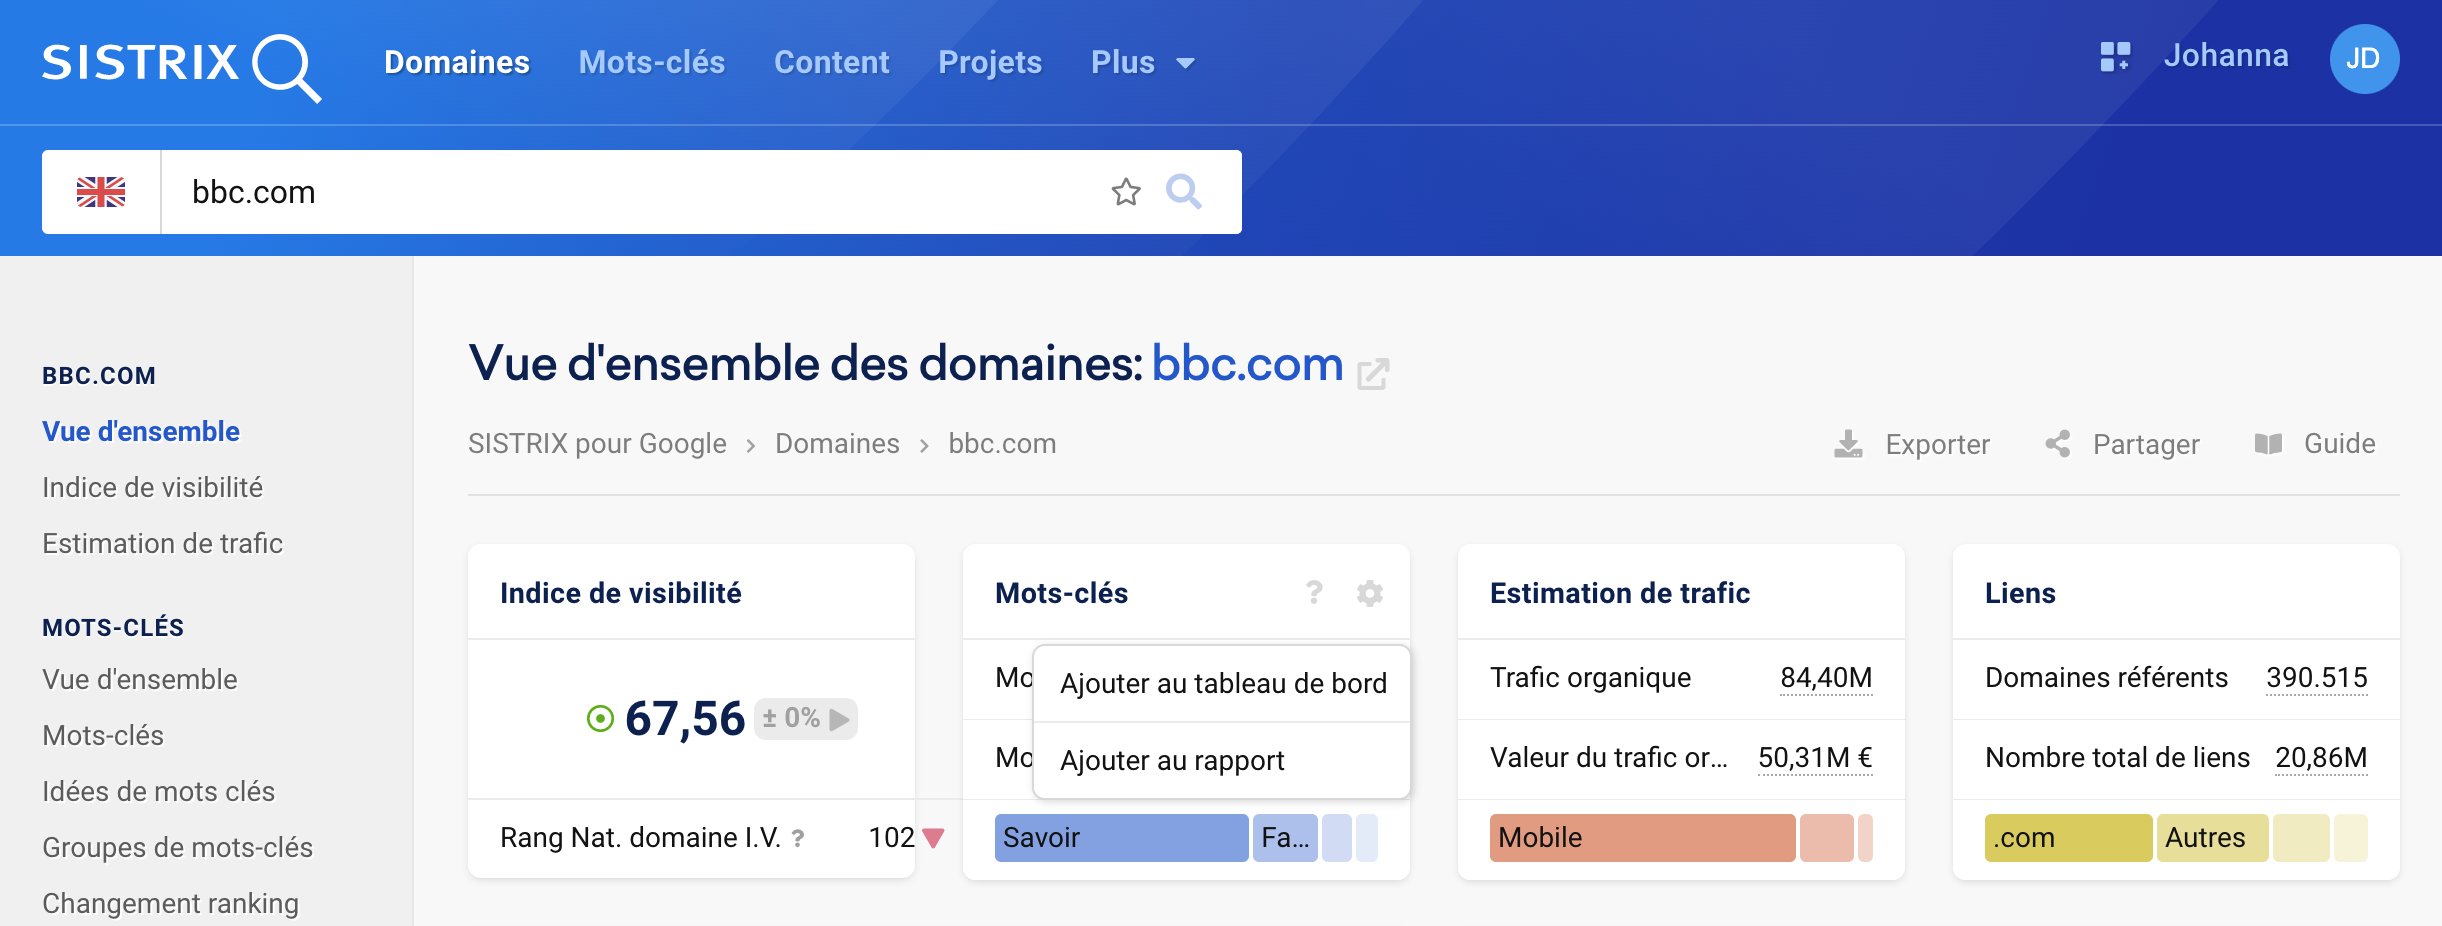Click the Fa... bar segment
The image size is (2442, 926).
click(x=1285, y=838)
